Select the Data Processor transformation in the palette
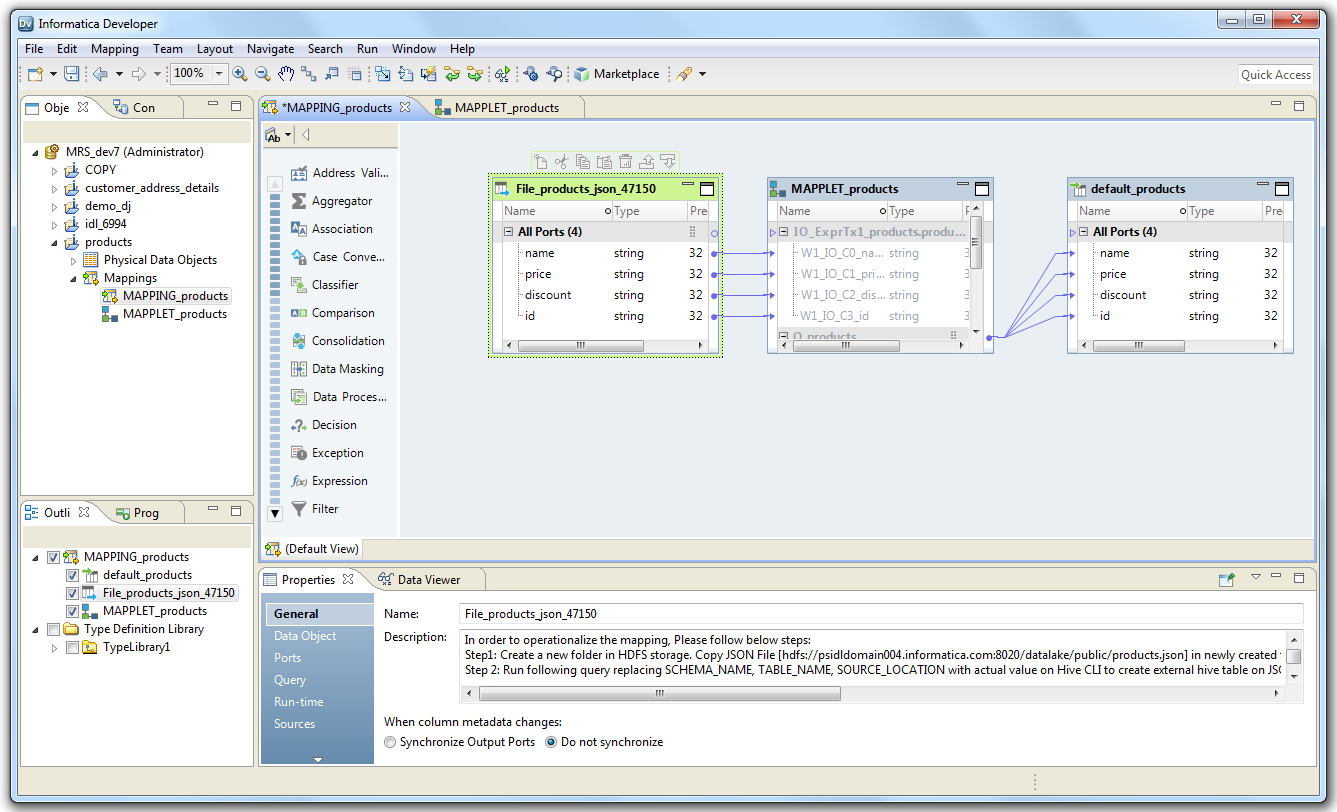1337x812 pixels. [338, 397]
